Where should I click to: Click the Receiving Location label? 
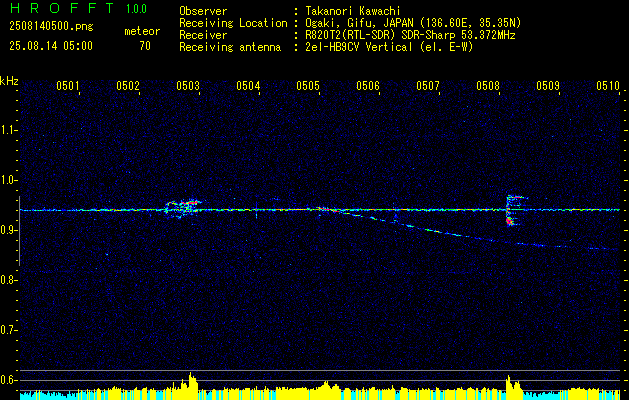coord(233,23)
